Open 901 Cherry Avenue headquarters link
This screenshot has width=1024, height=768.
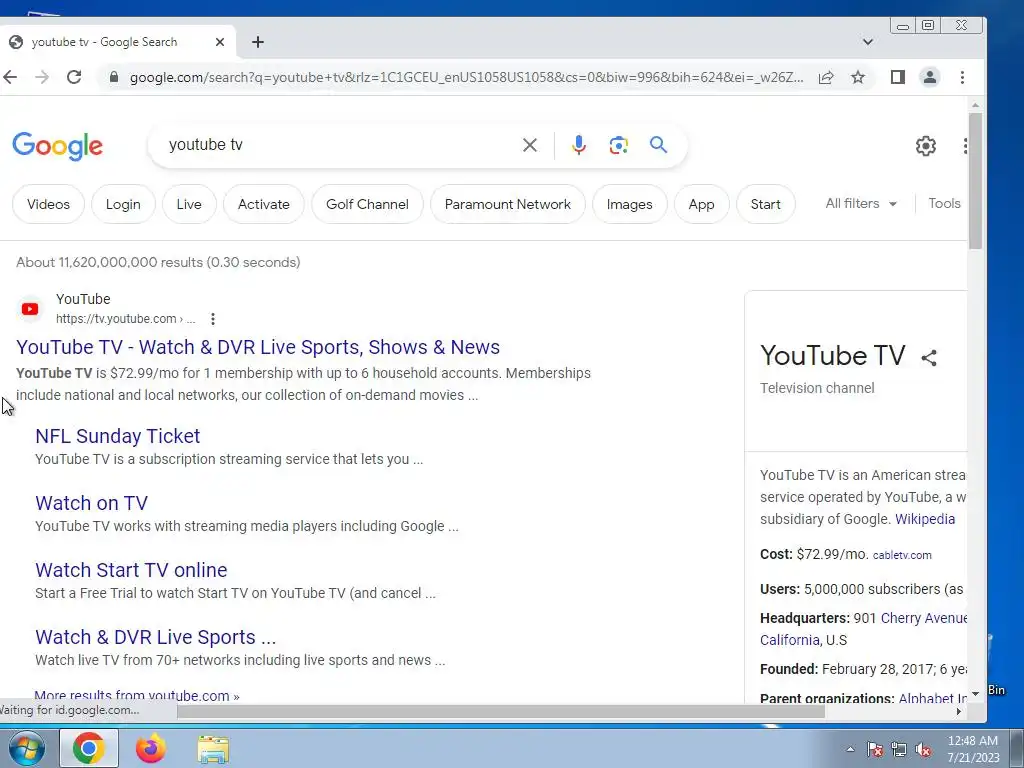923,618
